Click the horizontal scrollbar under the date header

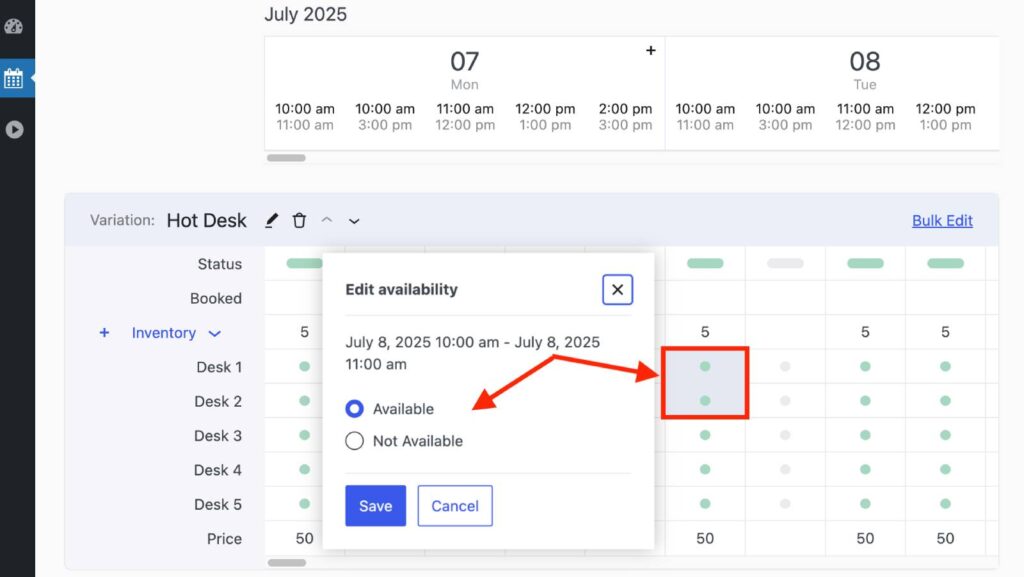[x=286, y=158]
